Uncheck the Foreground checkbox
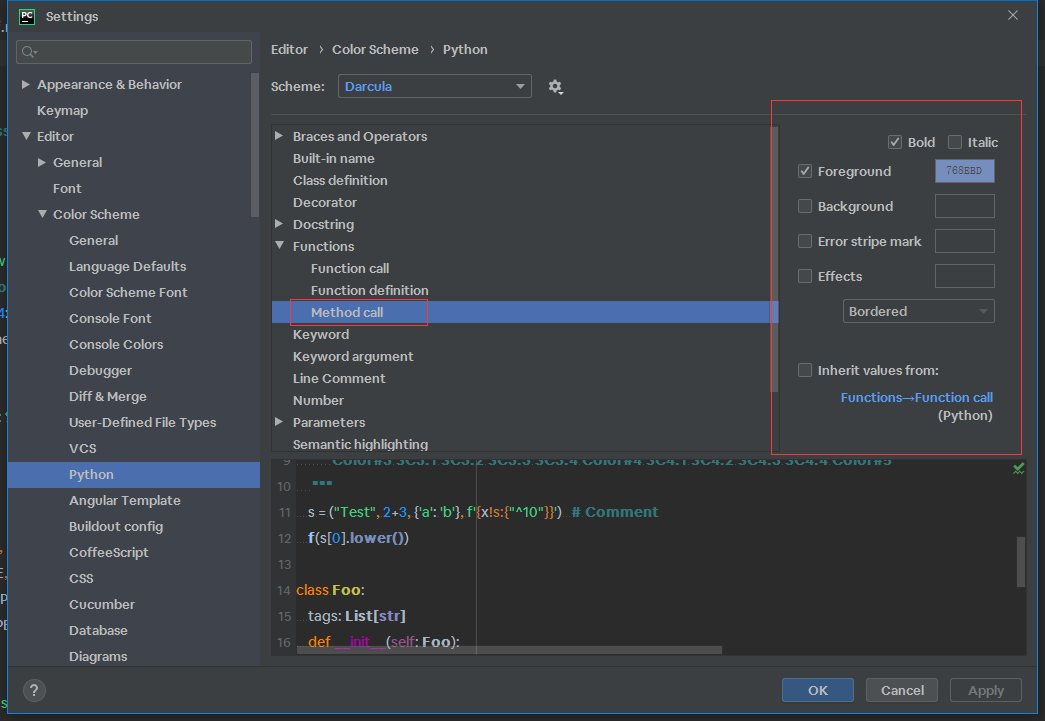1045x721 pixels. click(805, 171)
